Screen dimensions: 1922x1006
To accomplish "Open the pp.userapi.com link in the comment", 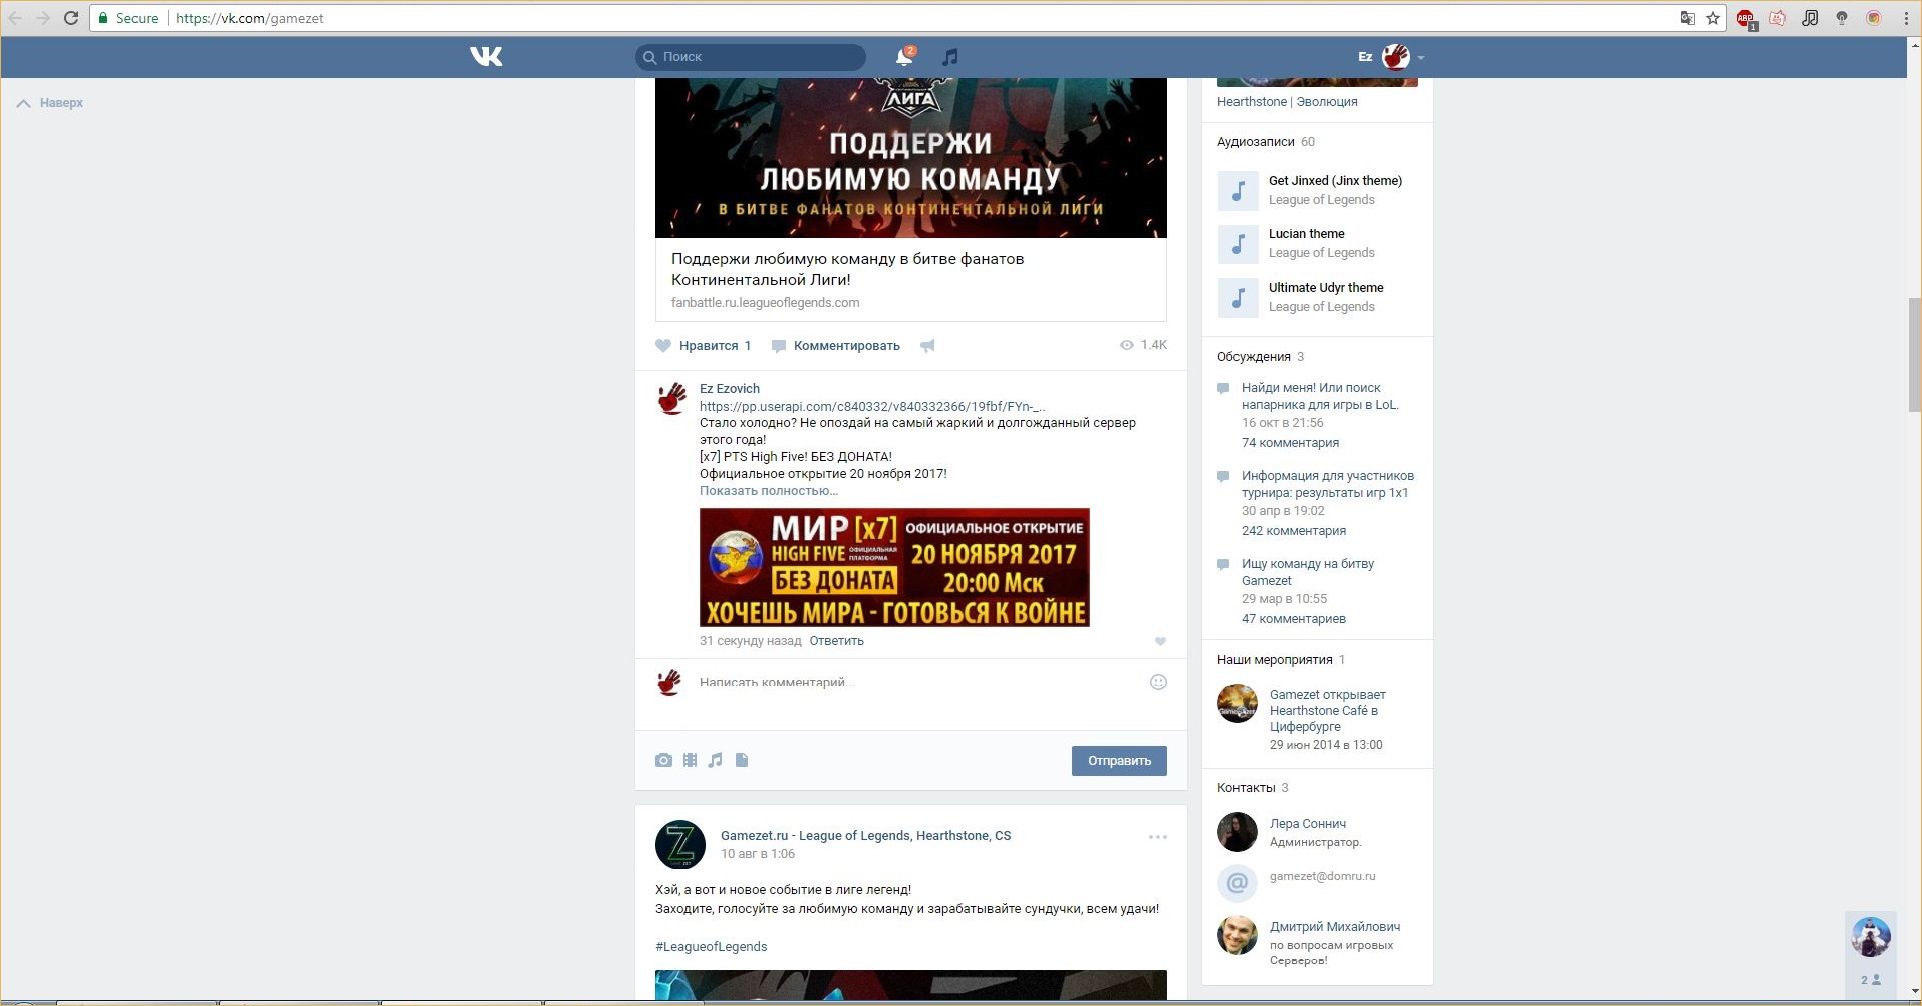I will coord(873,406).
